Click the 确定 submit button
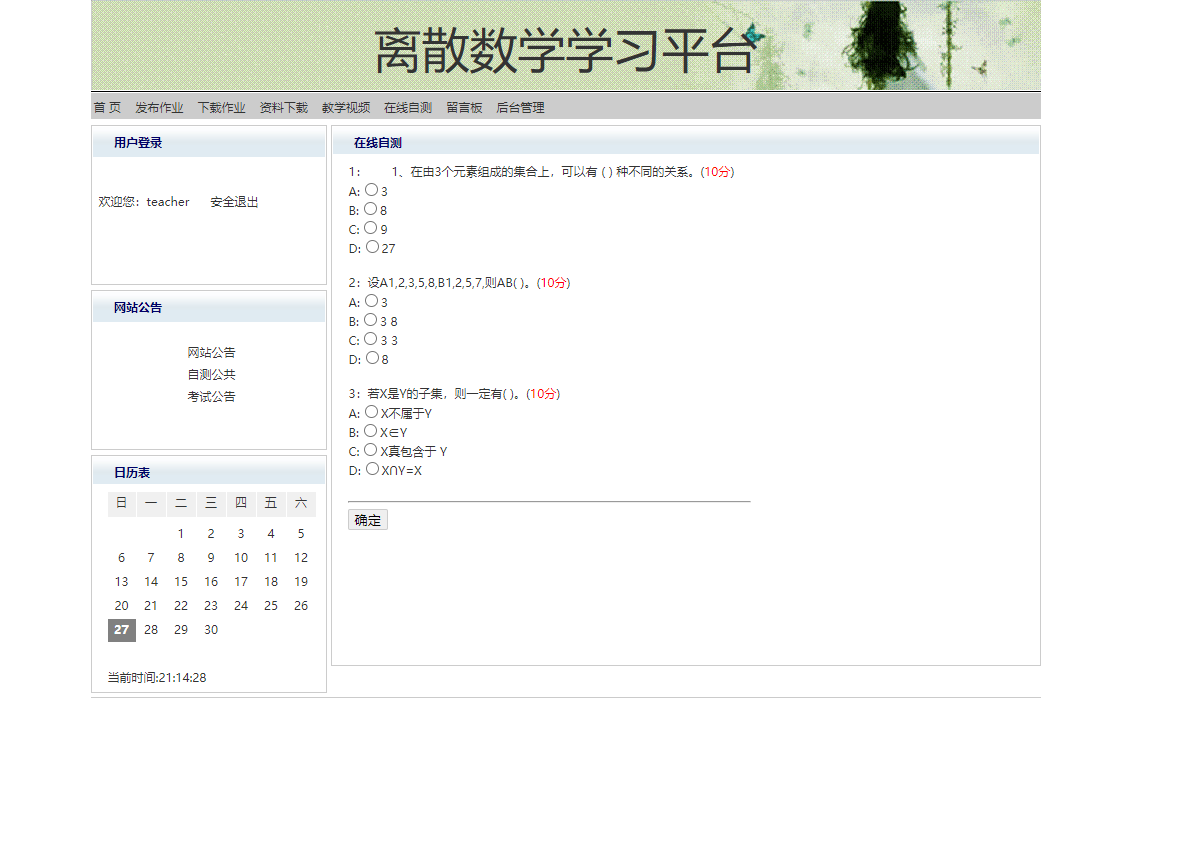The height and width of the screenshot is (845, 1197). pyautogui.click(x=367, y=519)
